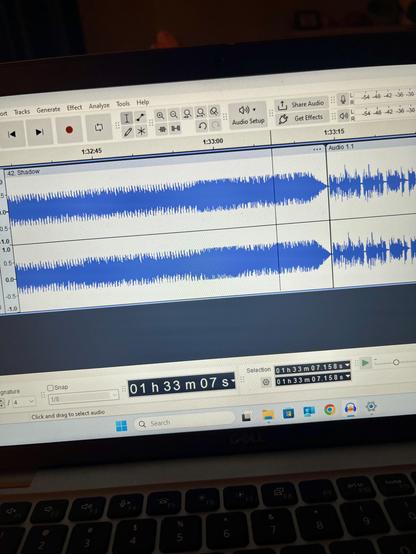Open the Settings gear taskbar icon
416x554 pixels.
371,406
